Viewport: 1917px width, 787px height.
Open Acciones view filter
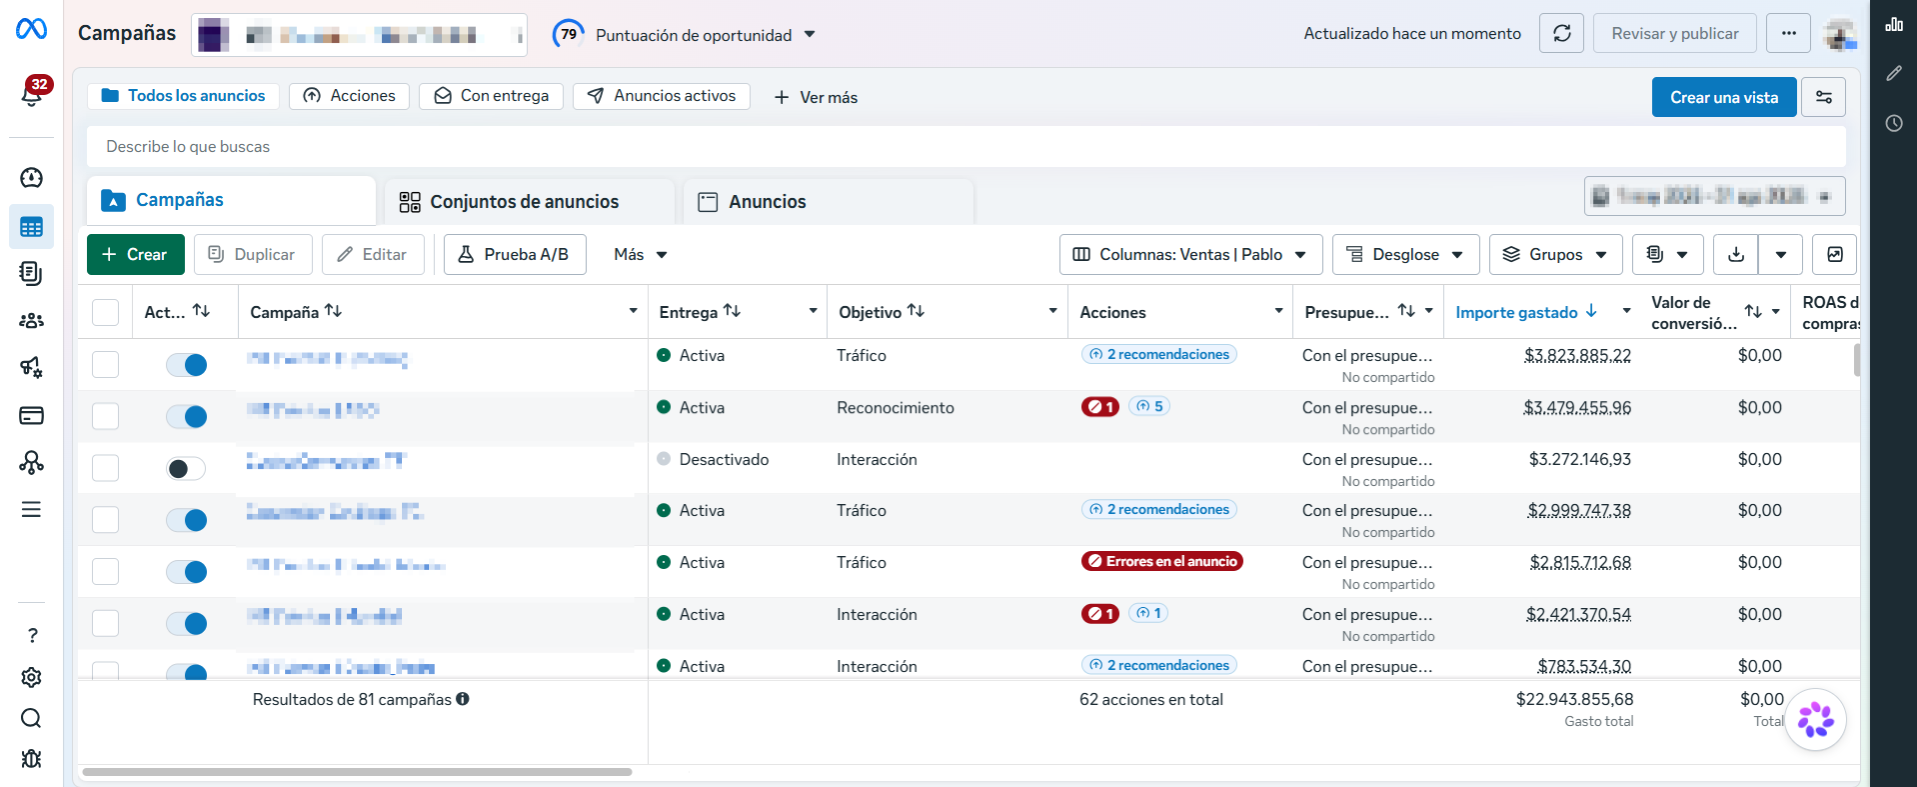pos(349,96)
